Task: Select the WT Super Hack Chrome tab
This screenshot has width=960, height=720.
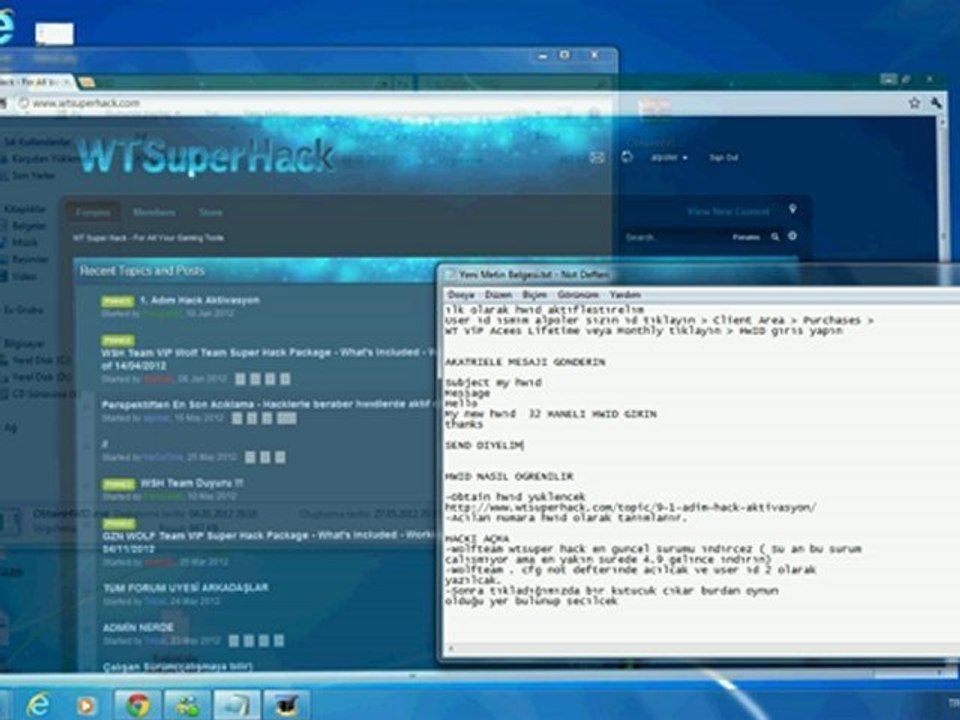Action: pos(34,82)
